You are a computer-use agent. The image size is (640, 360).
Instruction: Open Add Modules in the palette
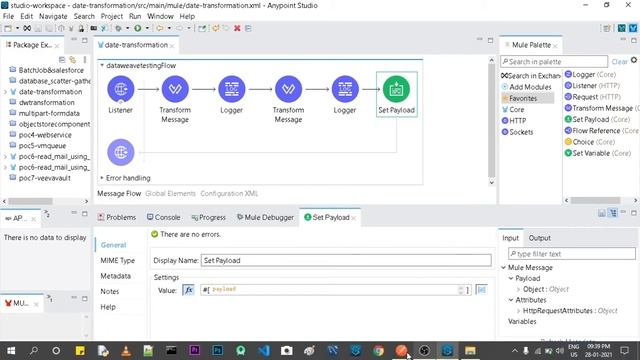pyautogui.click(x=526, y=87)
